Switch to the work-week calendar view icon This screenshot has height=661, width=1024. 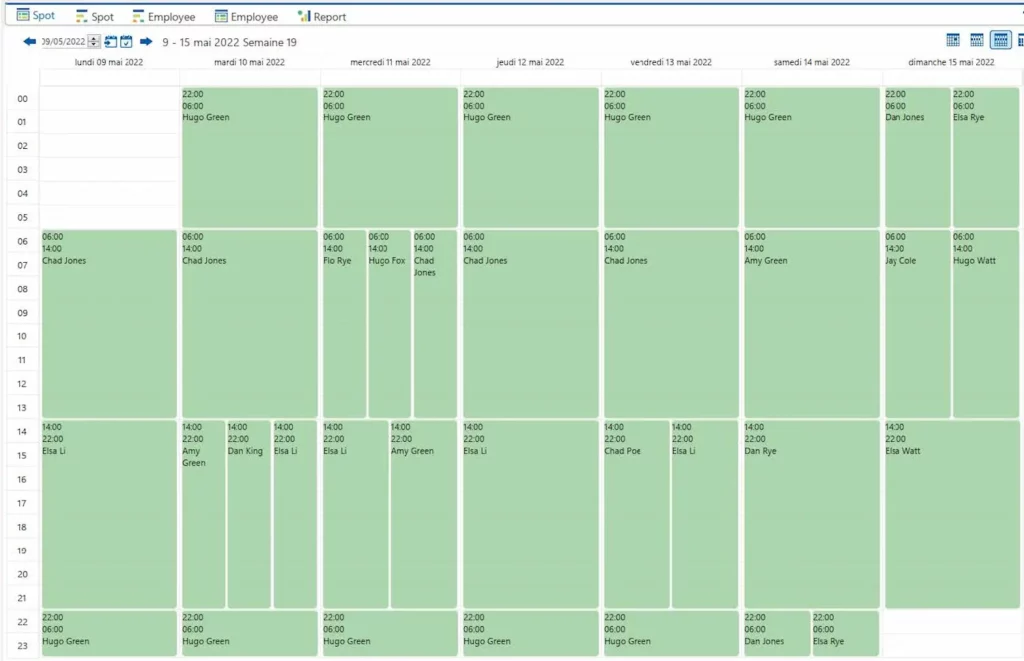[977, 40]
